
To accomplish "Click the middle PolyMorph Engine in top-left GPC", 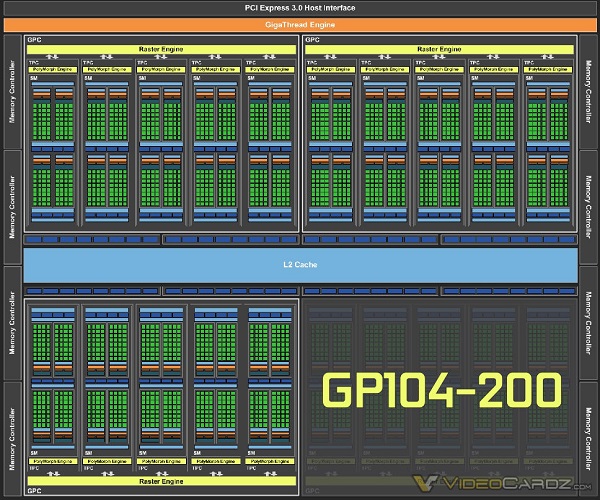I will pyautogui.click(x=161, y=70).
